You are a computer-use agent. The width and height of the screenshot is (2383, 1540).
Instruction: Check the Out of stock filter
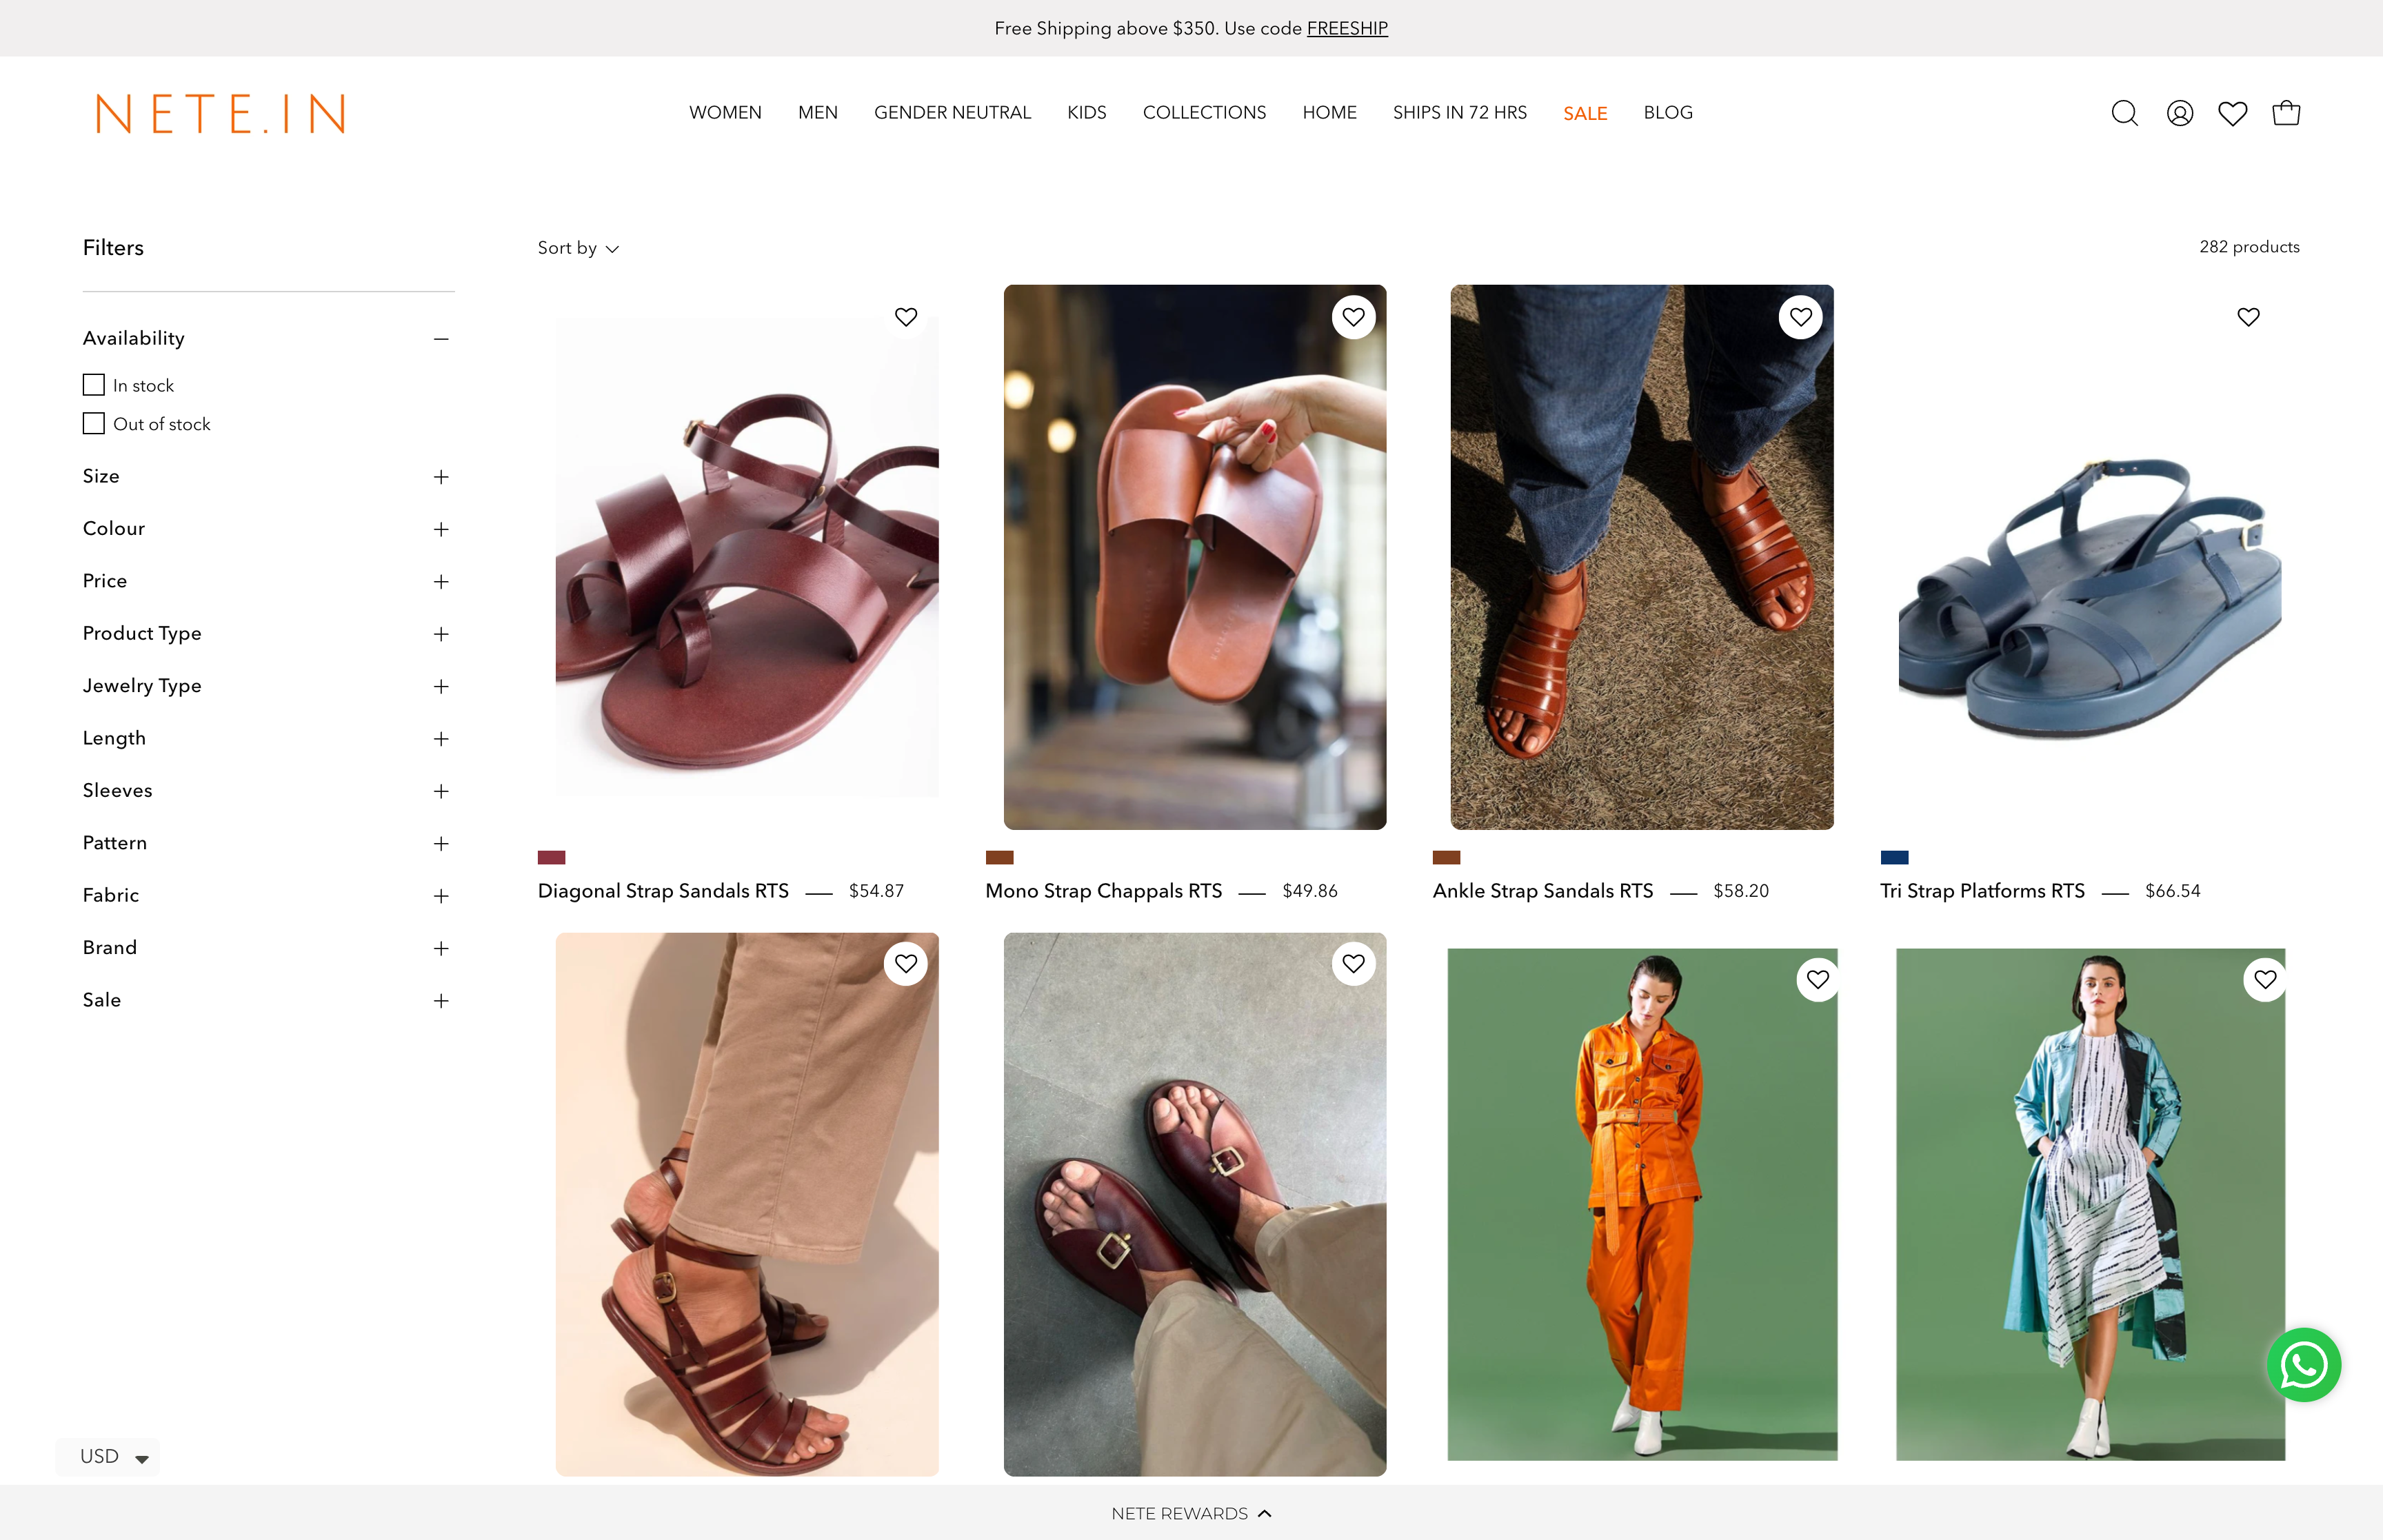[x=94, y=423]
